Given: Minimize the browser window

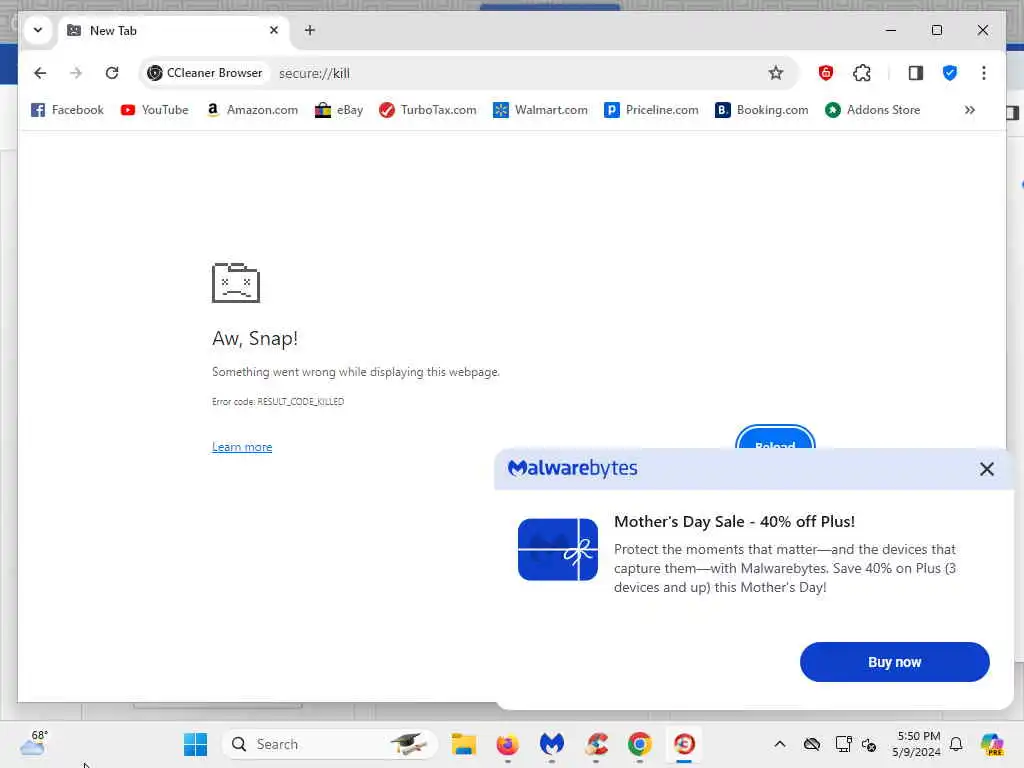Looking at the screenshot, I should (891, 30).
